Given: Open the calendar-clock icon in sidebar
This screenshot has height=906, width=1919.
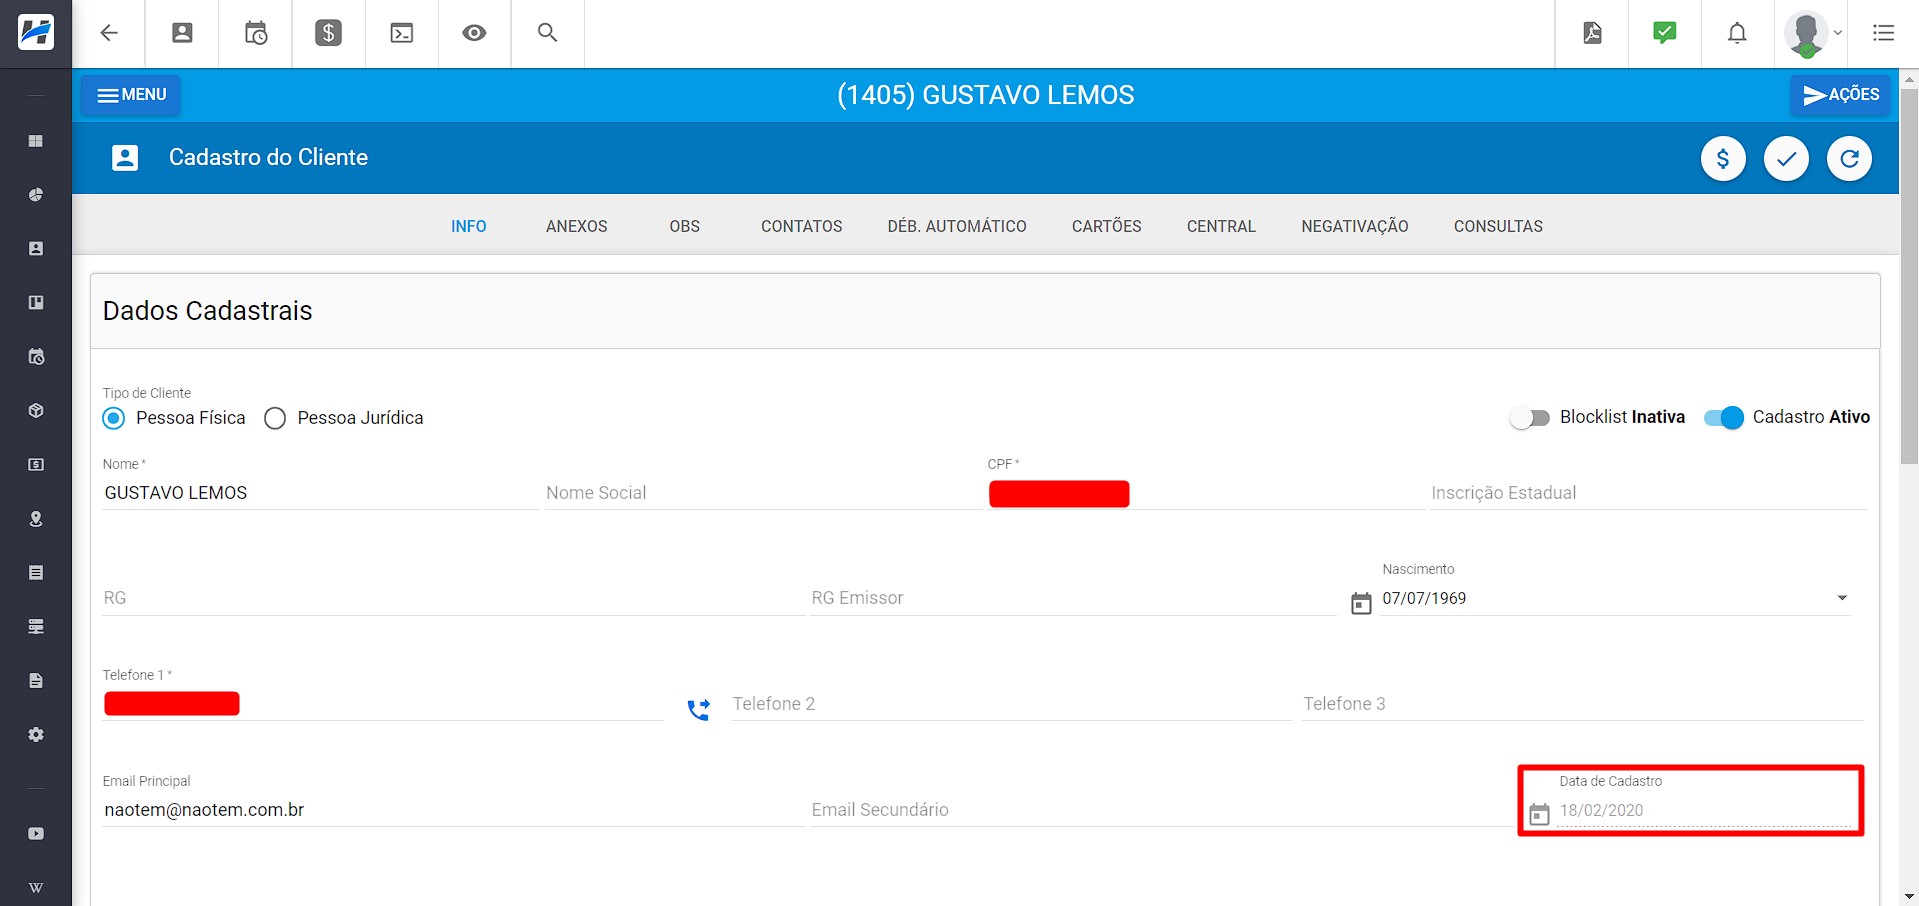Looking at the screenshot, I should point(36,357).
